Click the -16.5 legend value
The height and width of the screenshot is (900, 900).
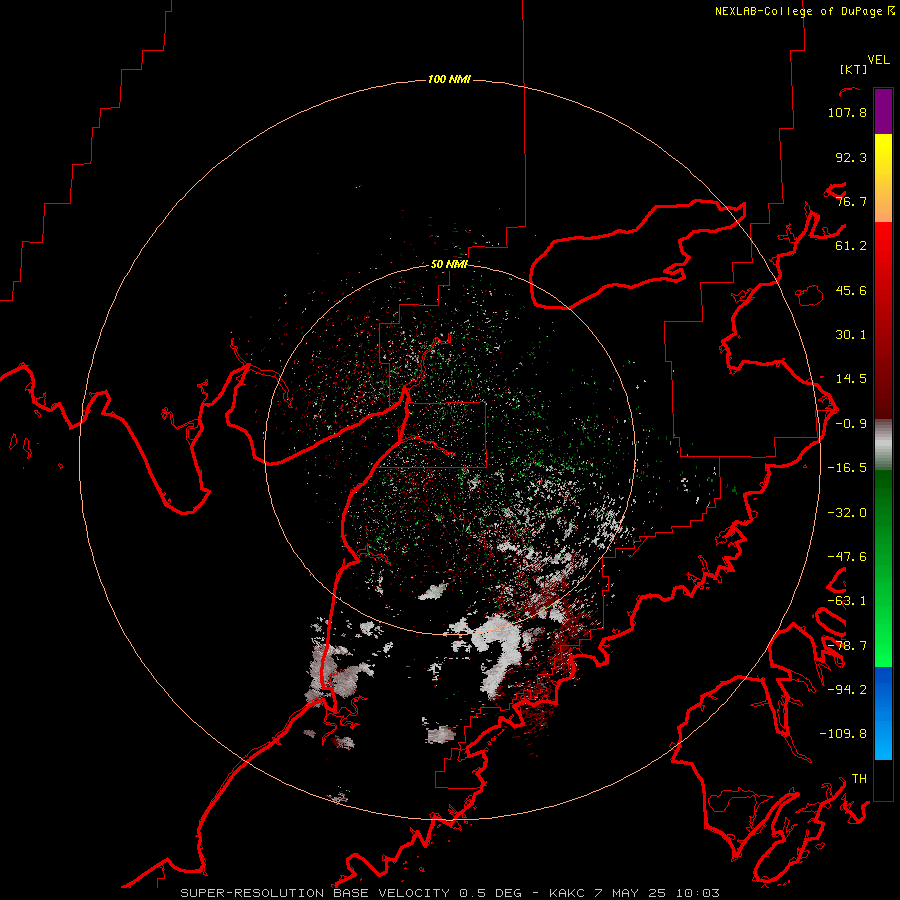click(x=847, y=468)
